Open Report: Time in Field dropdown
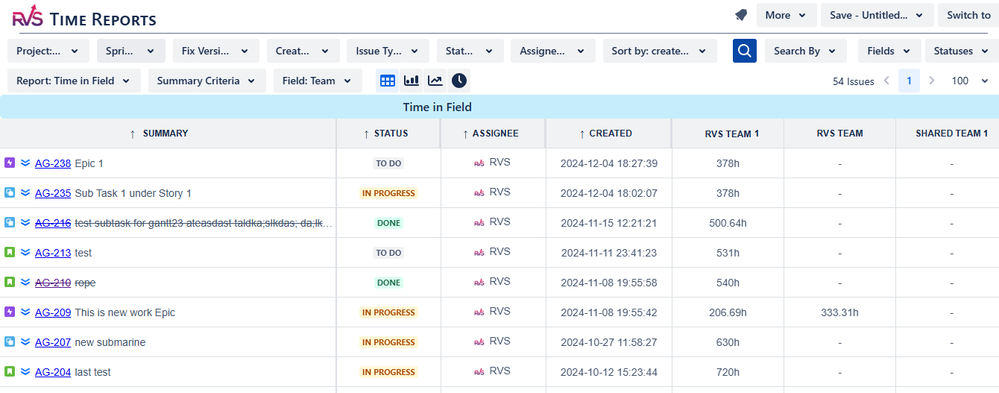Viewport: 999px width, 393px height. [74, 81]
